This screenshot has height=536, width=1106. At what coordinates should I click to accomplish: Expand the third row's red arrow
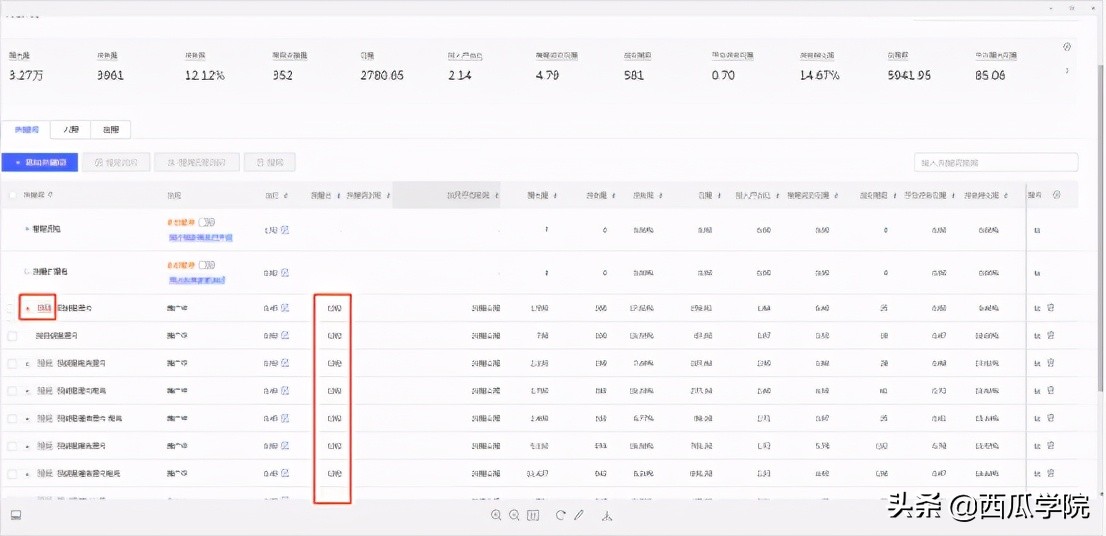pos(28,308)
